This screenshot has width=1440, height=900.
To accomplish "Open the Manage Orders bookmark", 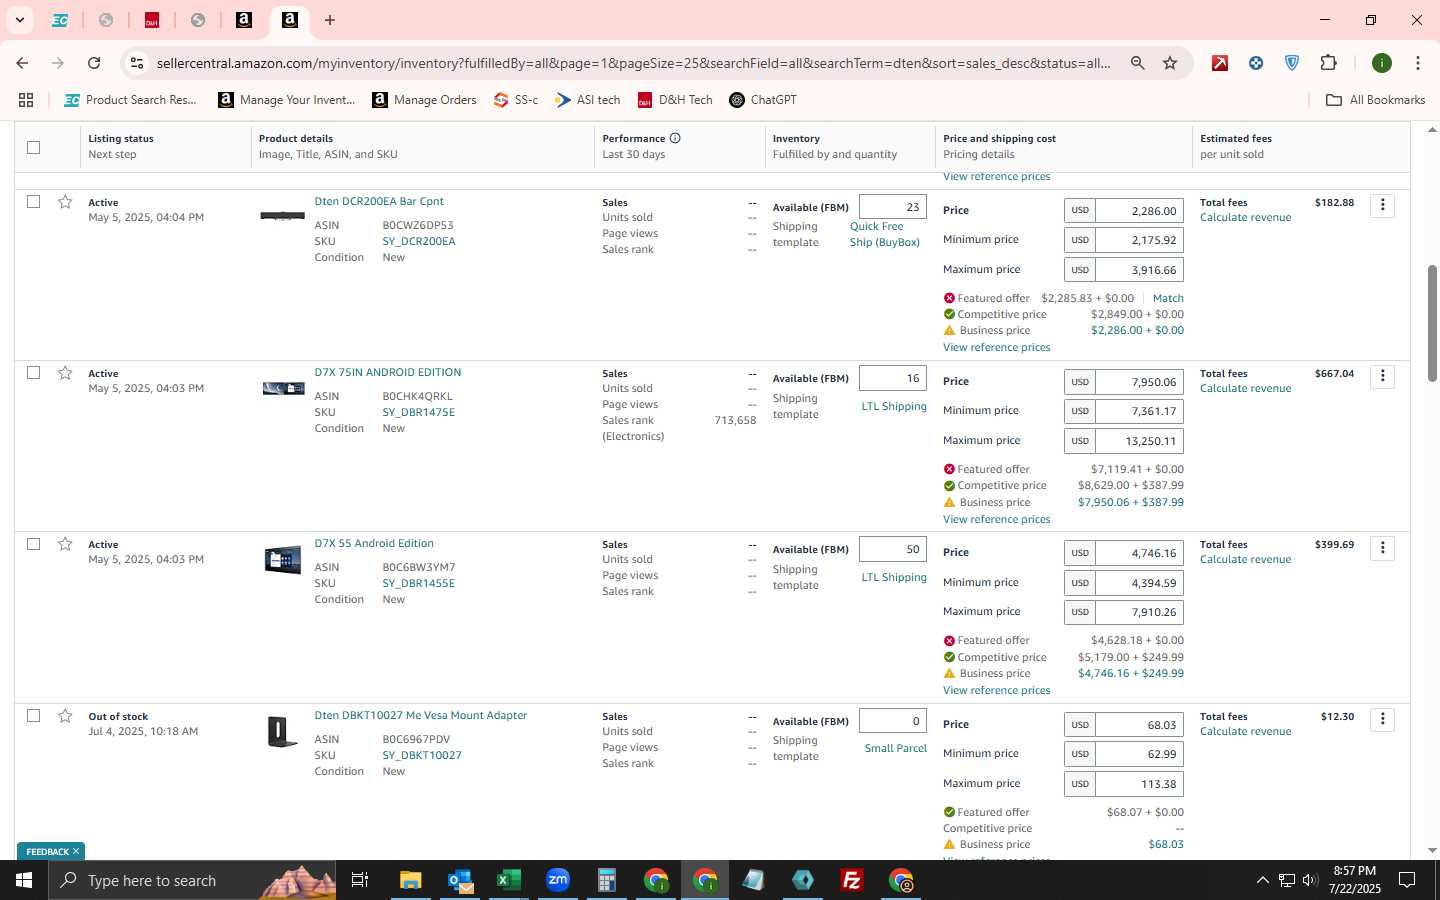I will [424, 100].
